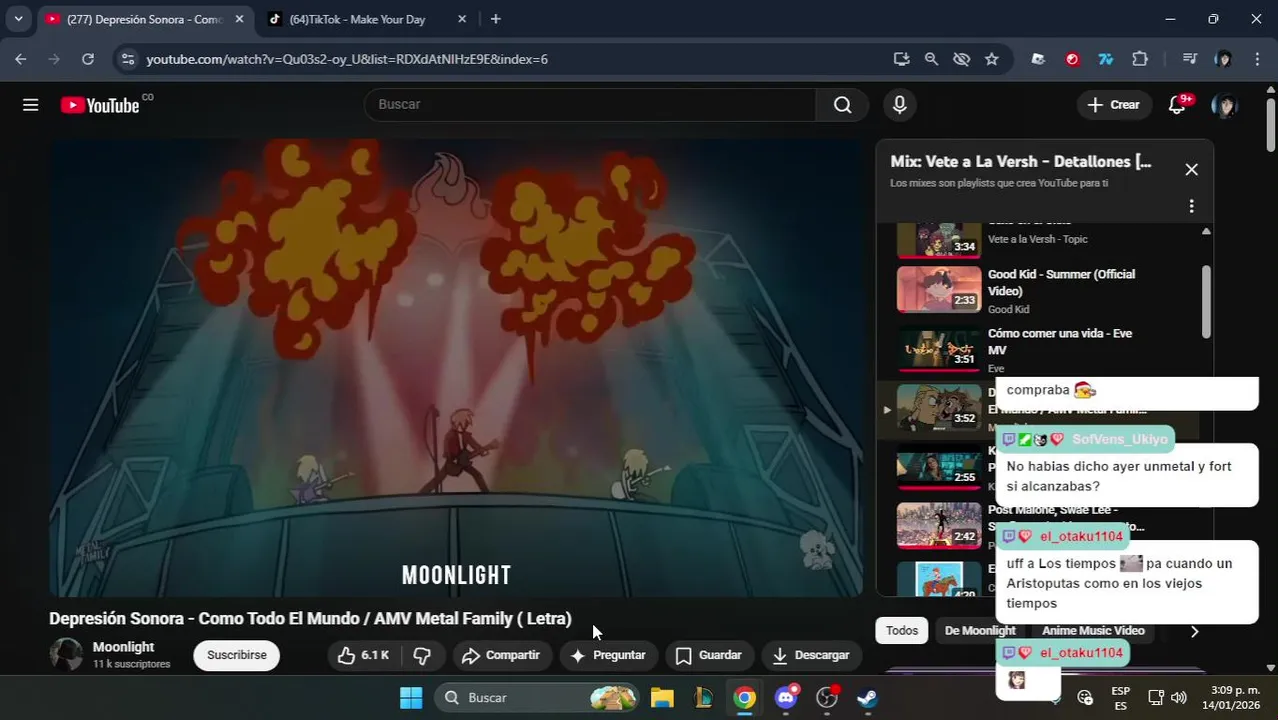Open Chrome three-dot menu
1278x720 pixels.
[1257, 59]
